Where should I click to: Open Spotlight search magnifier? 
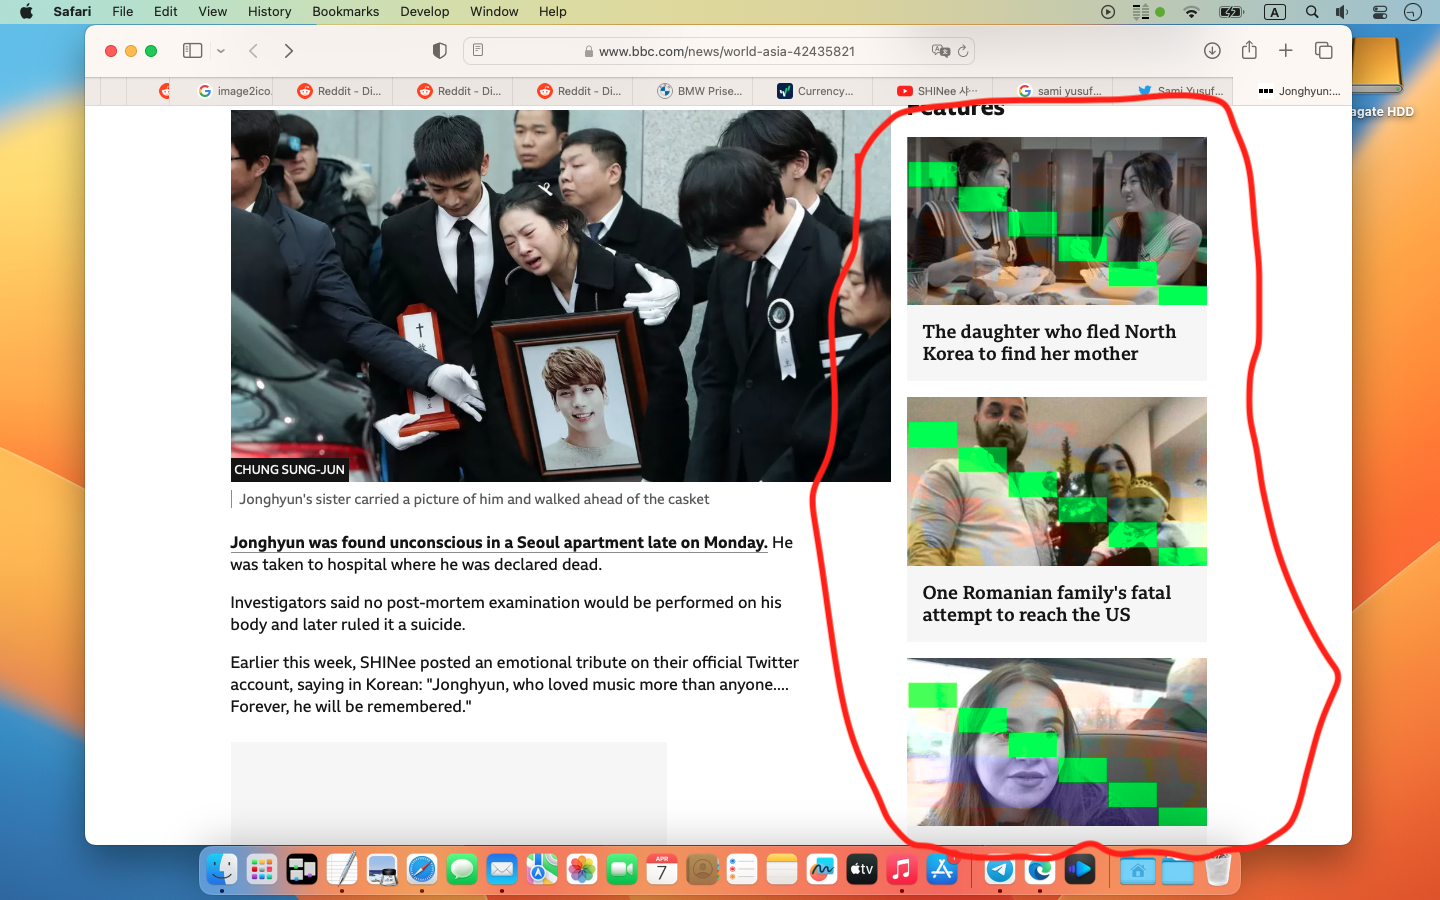[1312, 12]
